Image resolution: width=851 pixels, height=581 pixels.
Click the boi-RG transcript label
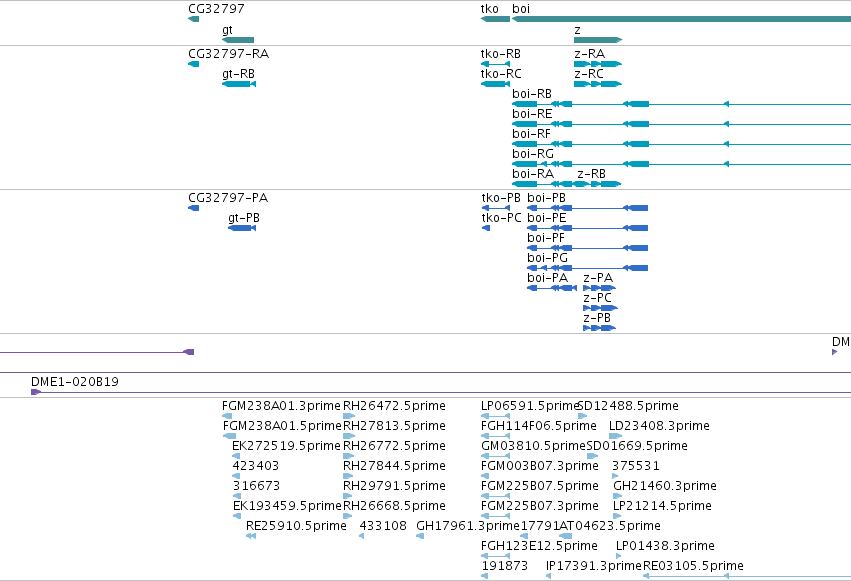pyautogui.click(x=533, y=154)
